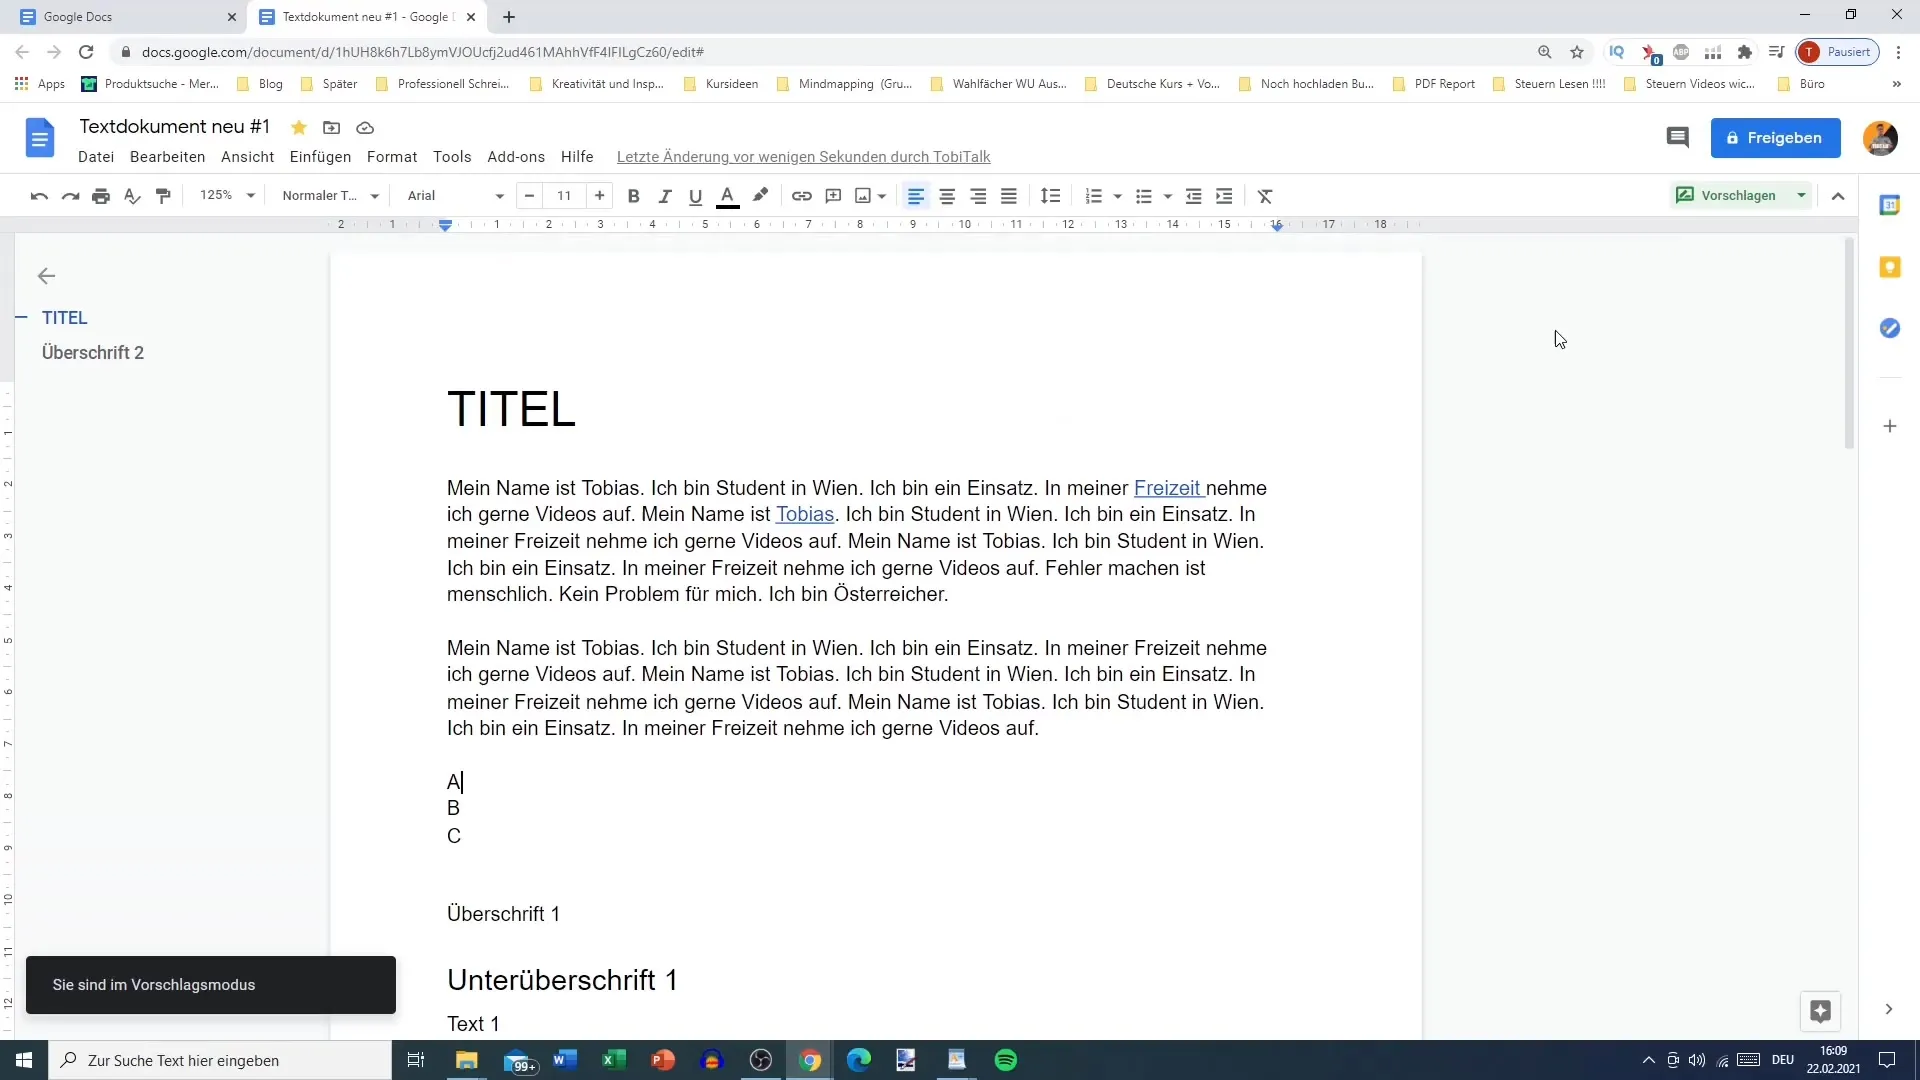Click the left-align text icon
This screenshot has width=1920, height=1080.
coord(916,195)
